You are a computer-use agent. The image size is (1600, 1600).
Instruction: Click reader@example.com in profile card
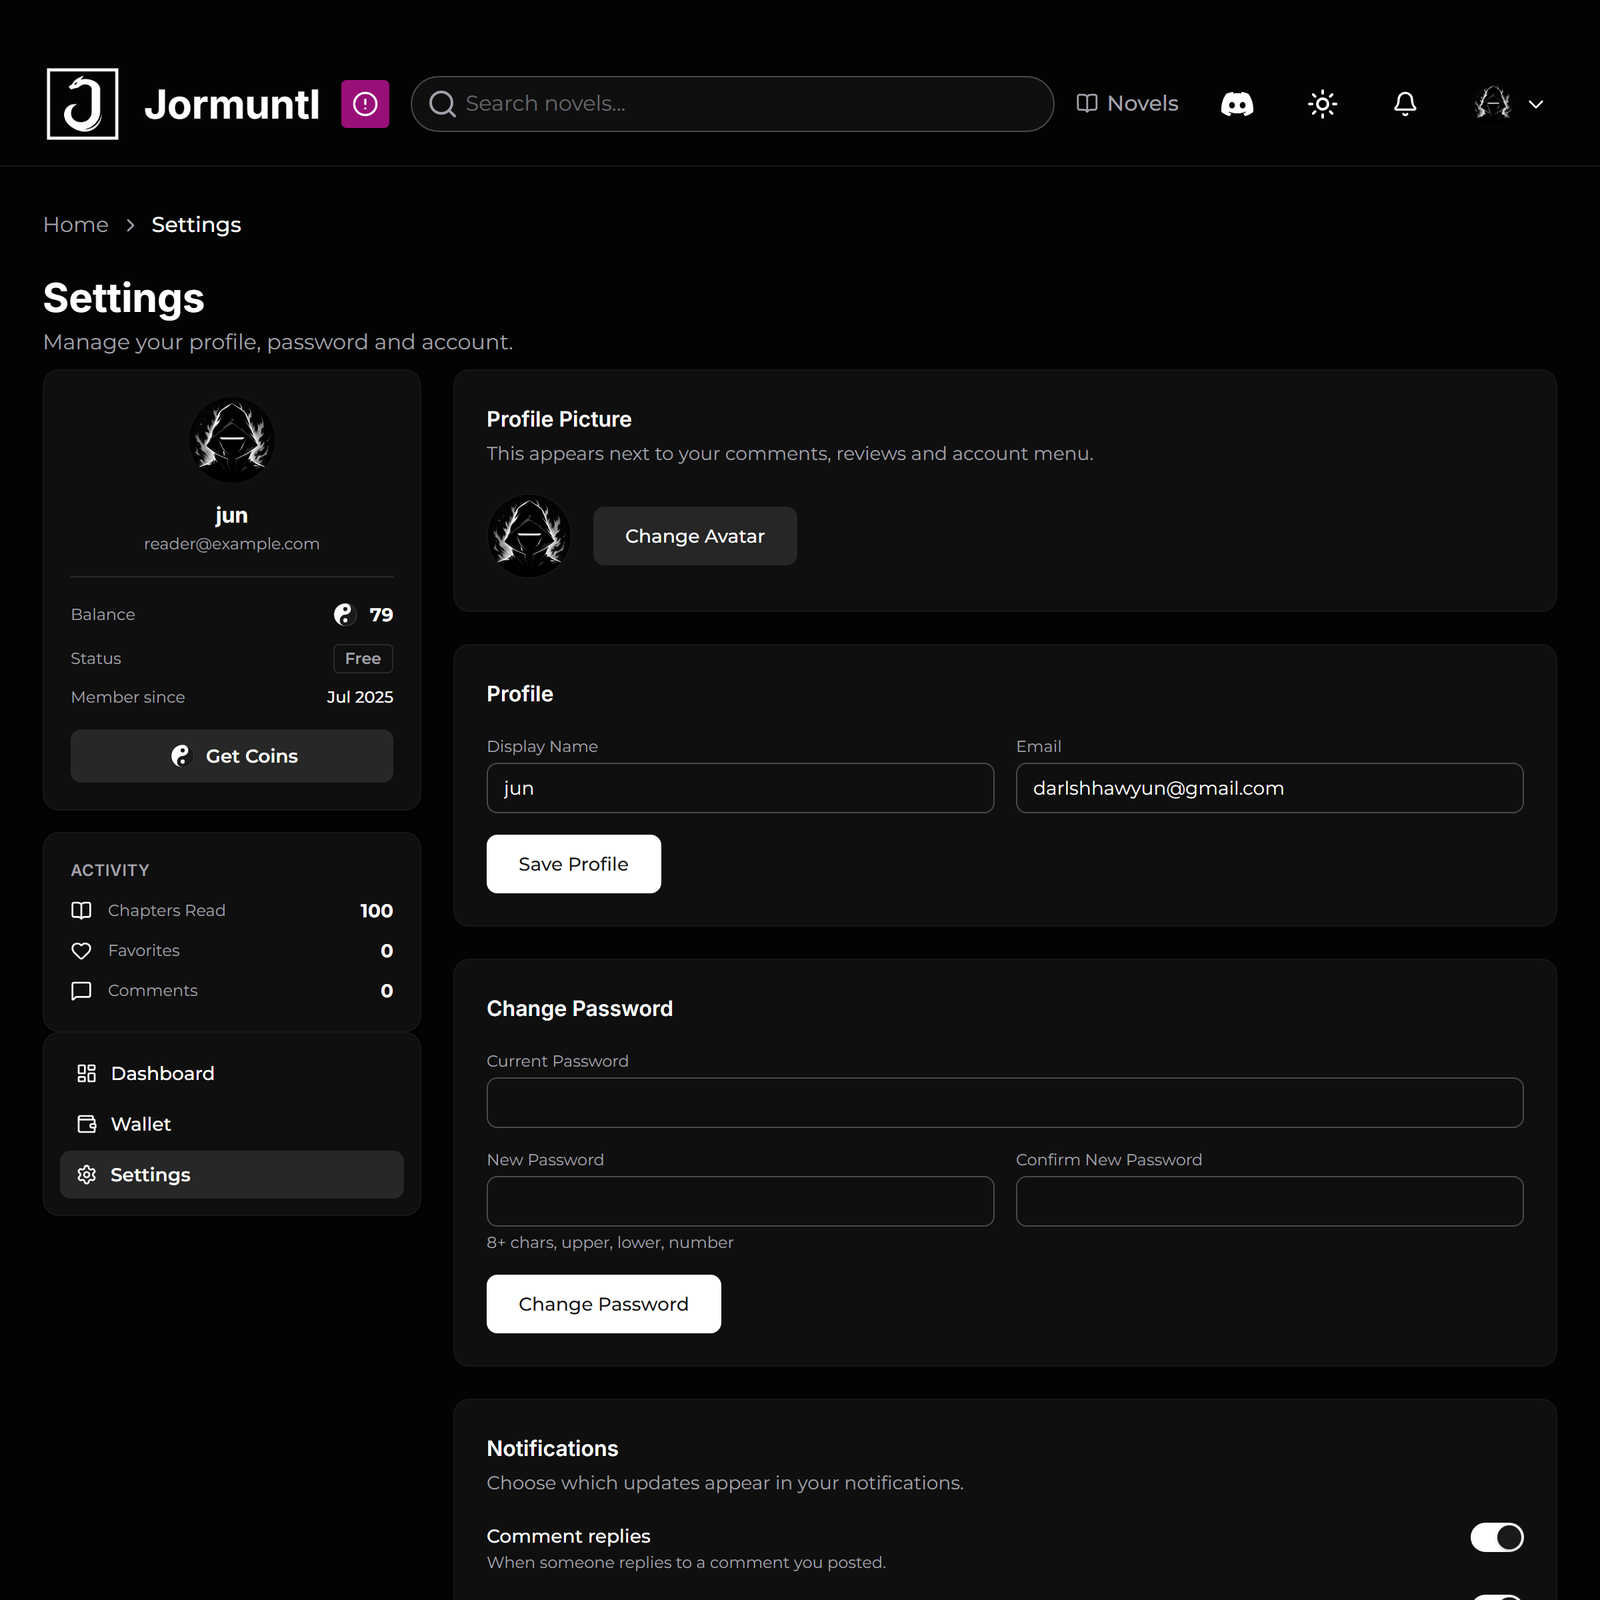point(232,544)
